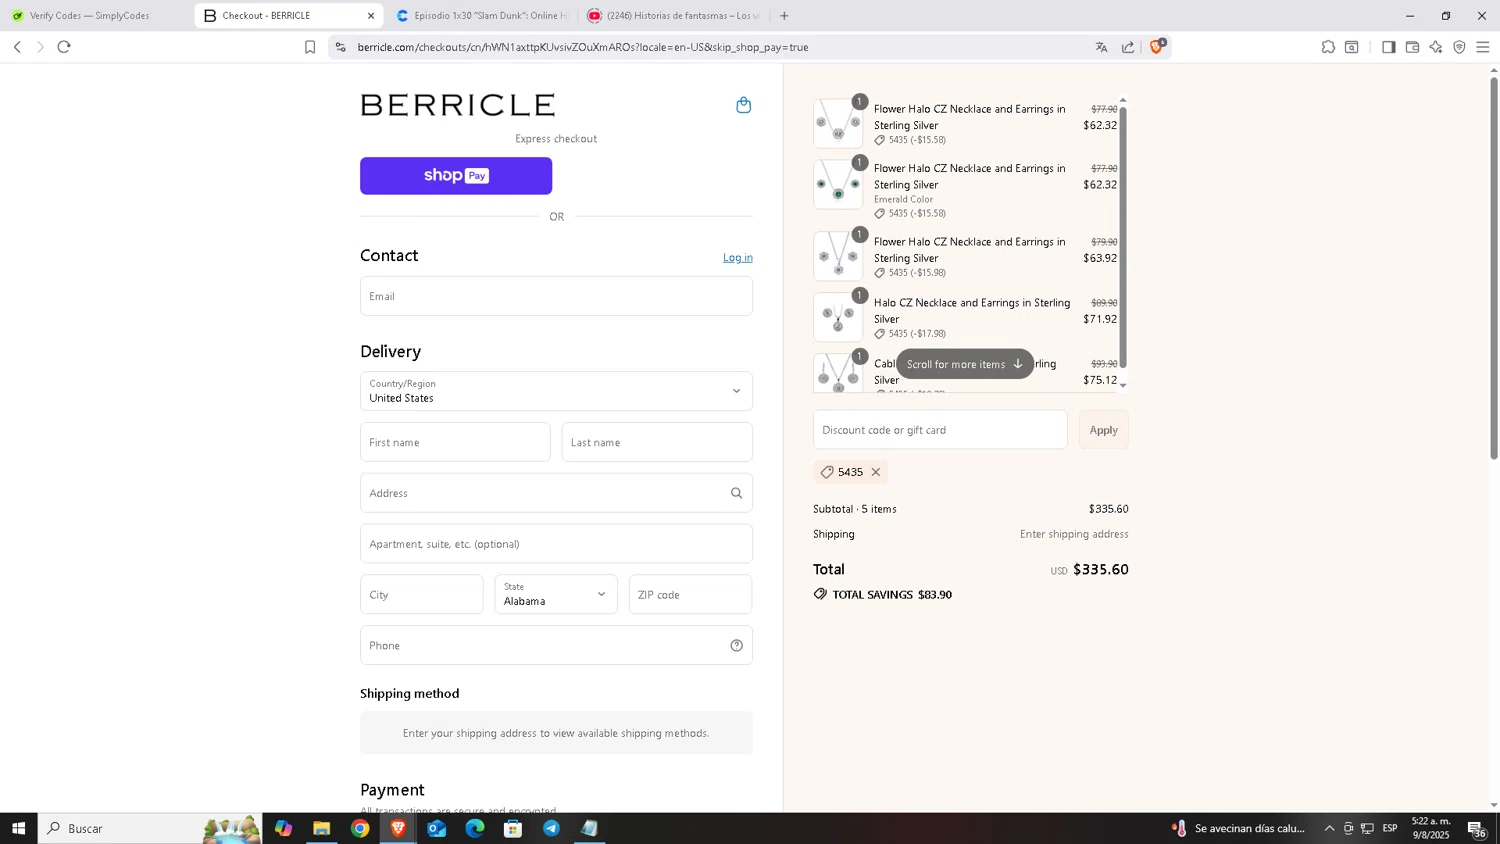Image resolution: width=1500 pixels, height=844 pixels.
Task: Click the Log in link
Action: click(x=738, y=258)
